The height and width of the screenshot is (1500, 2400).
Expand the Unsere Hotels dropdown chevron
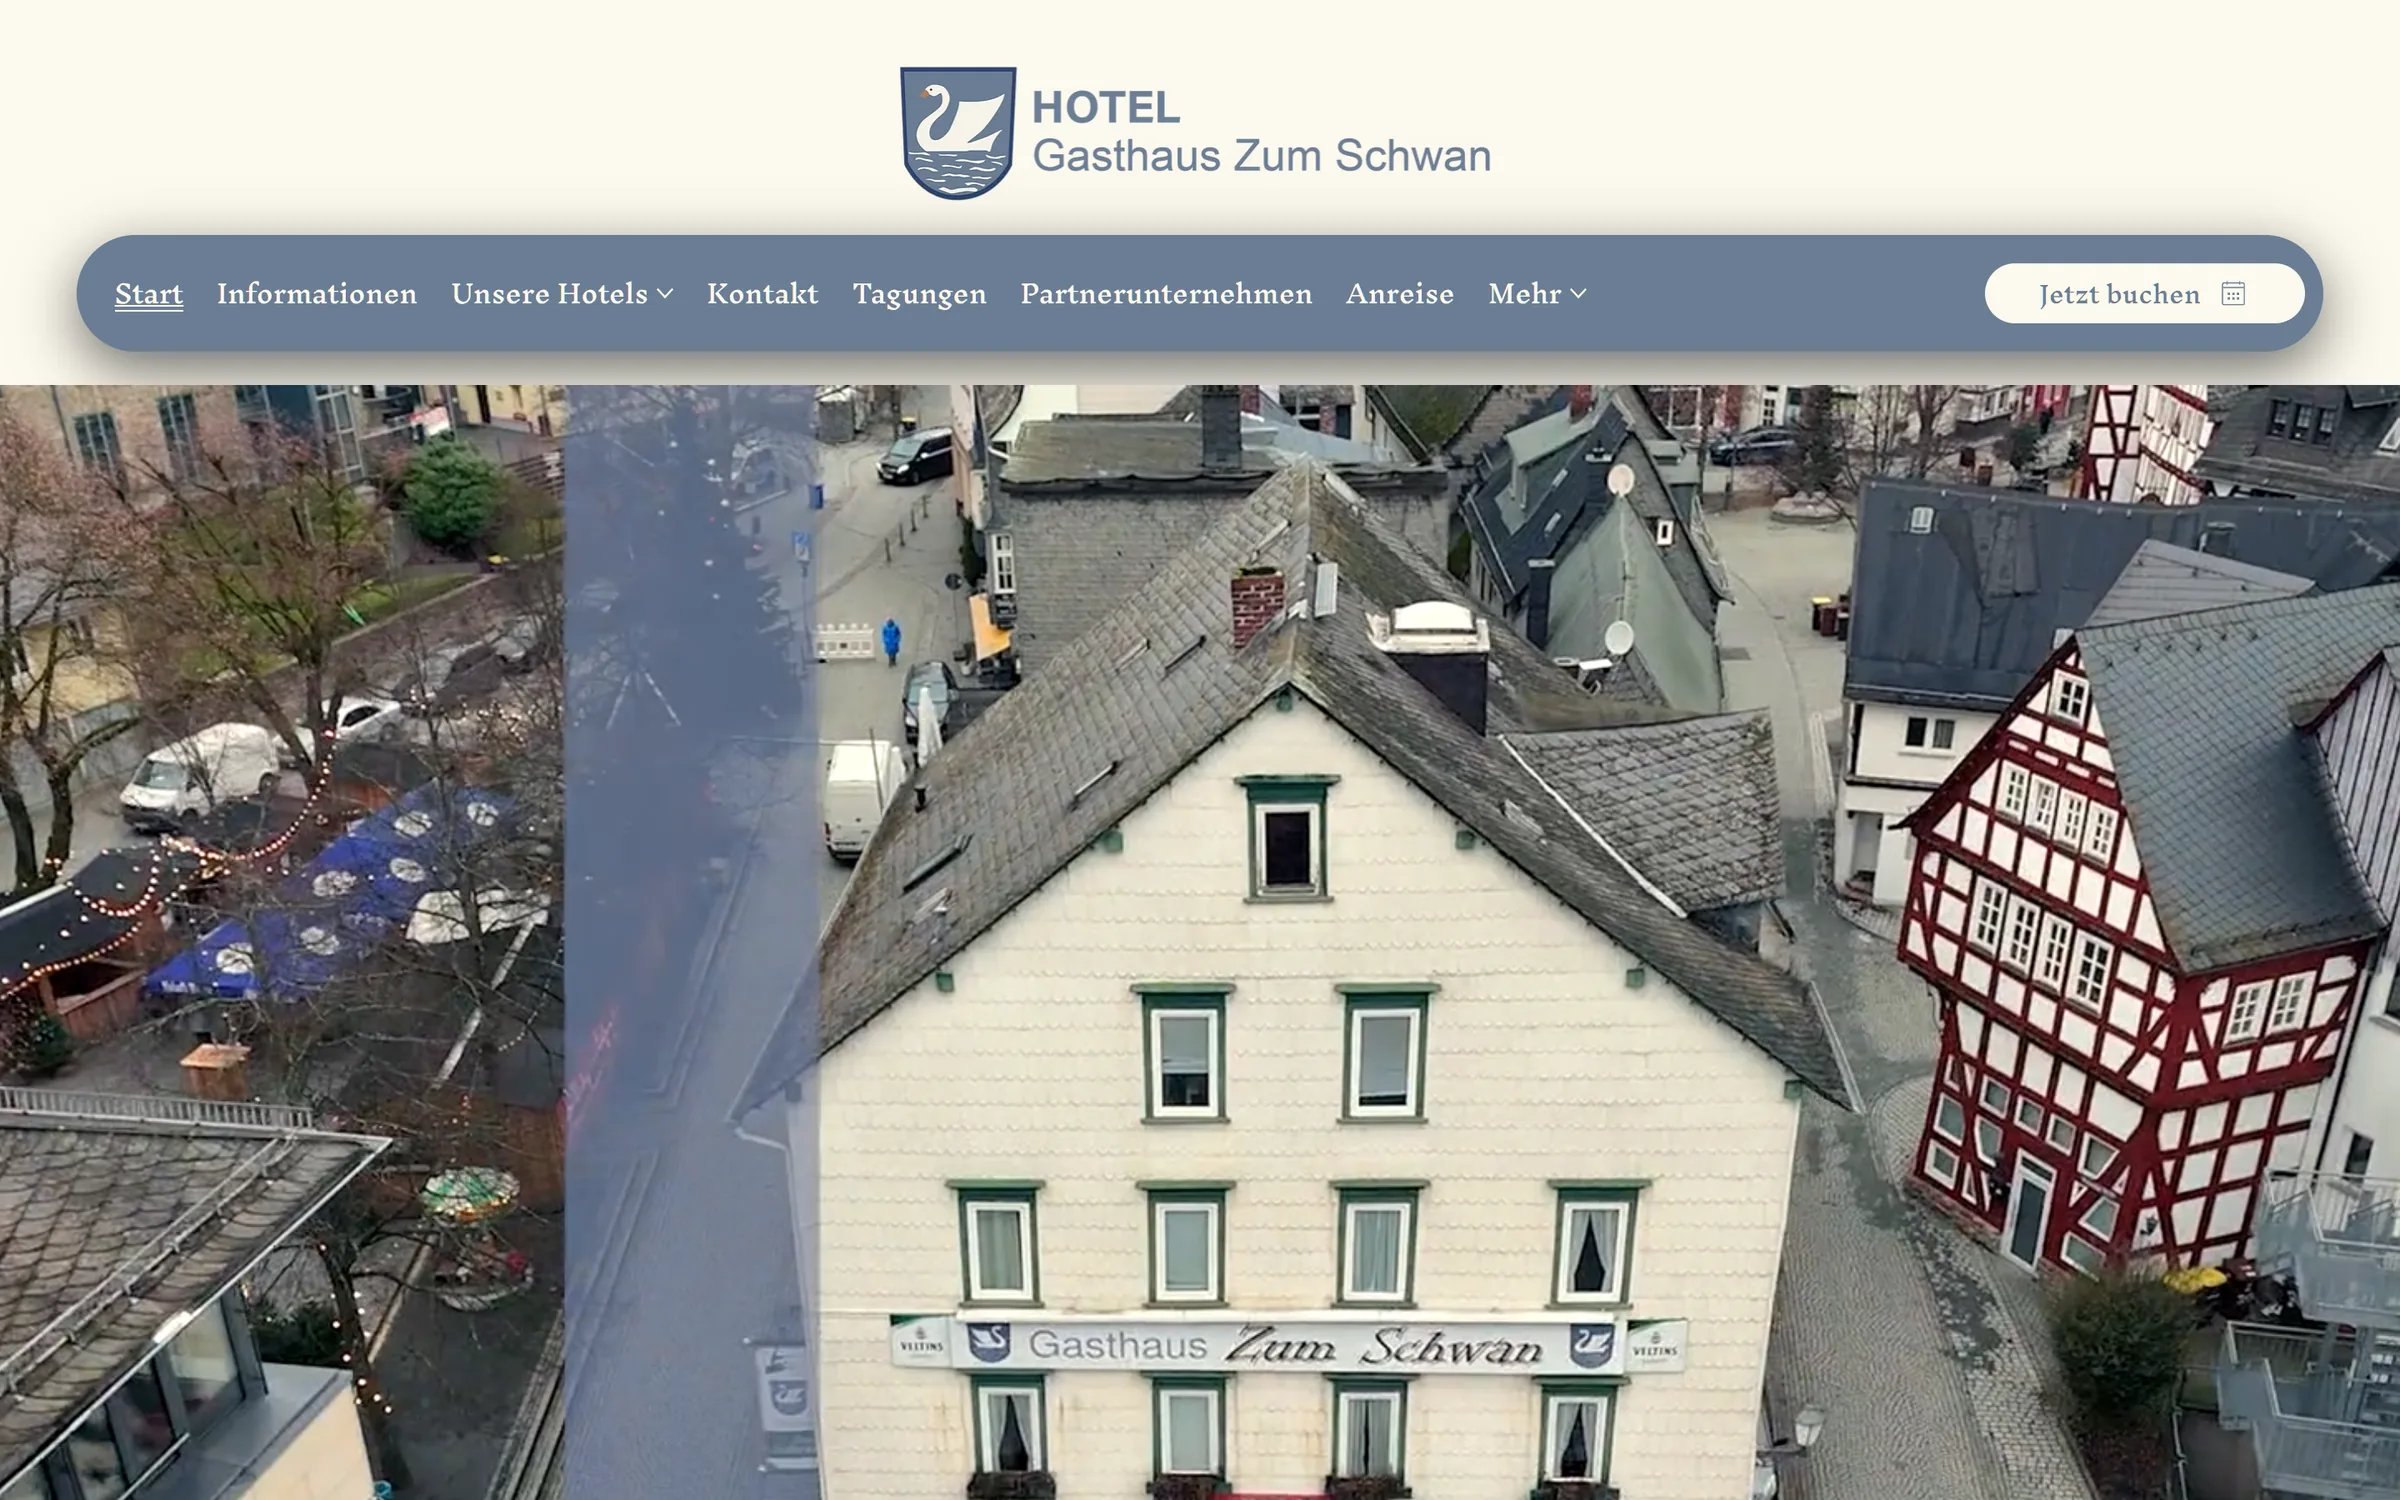click(665, 294)
